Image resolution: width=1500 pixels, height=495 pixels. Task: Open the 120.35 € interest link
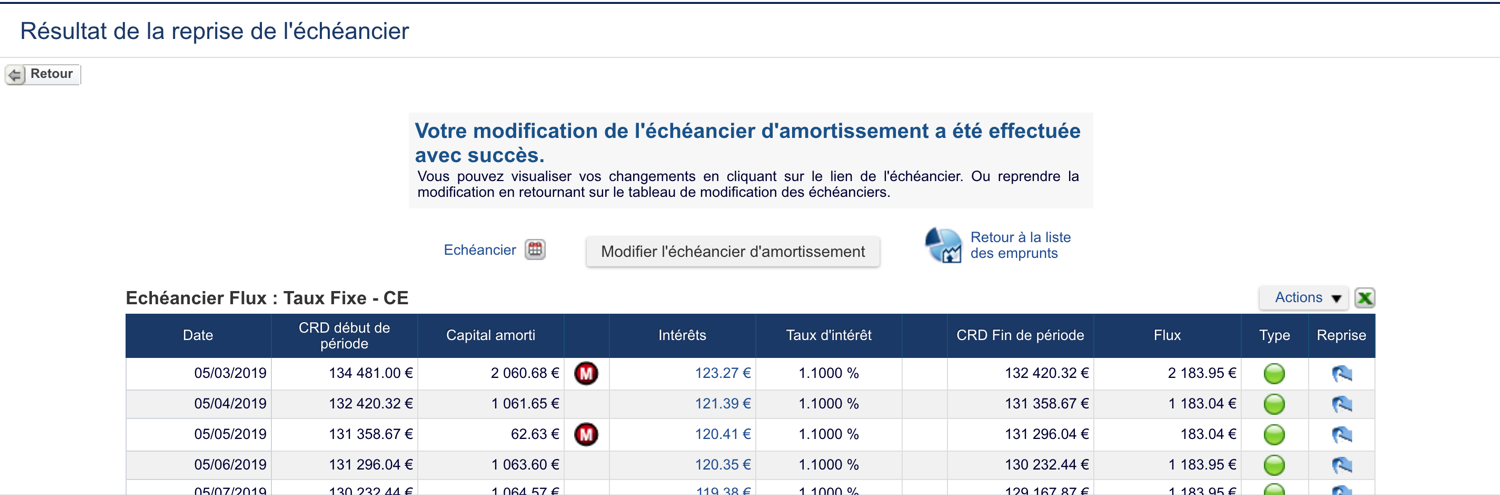tap(723, 465)
